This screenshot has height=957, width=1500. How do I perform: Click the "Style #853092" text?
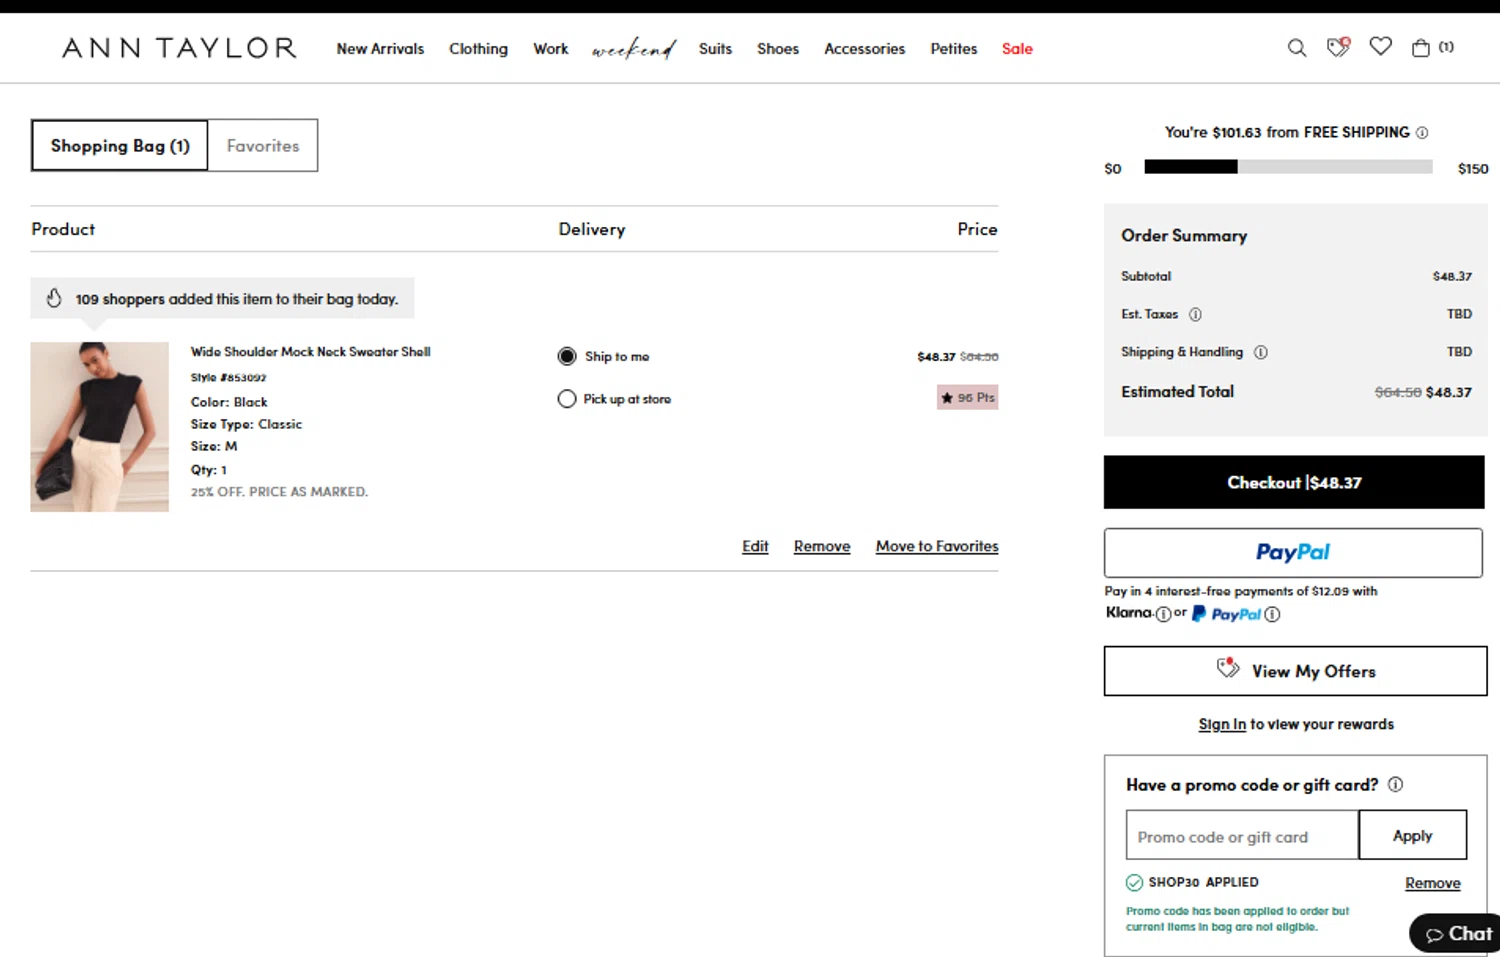[229, 378]
